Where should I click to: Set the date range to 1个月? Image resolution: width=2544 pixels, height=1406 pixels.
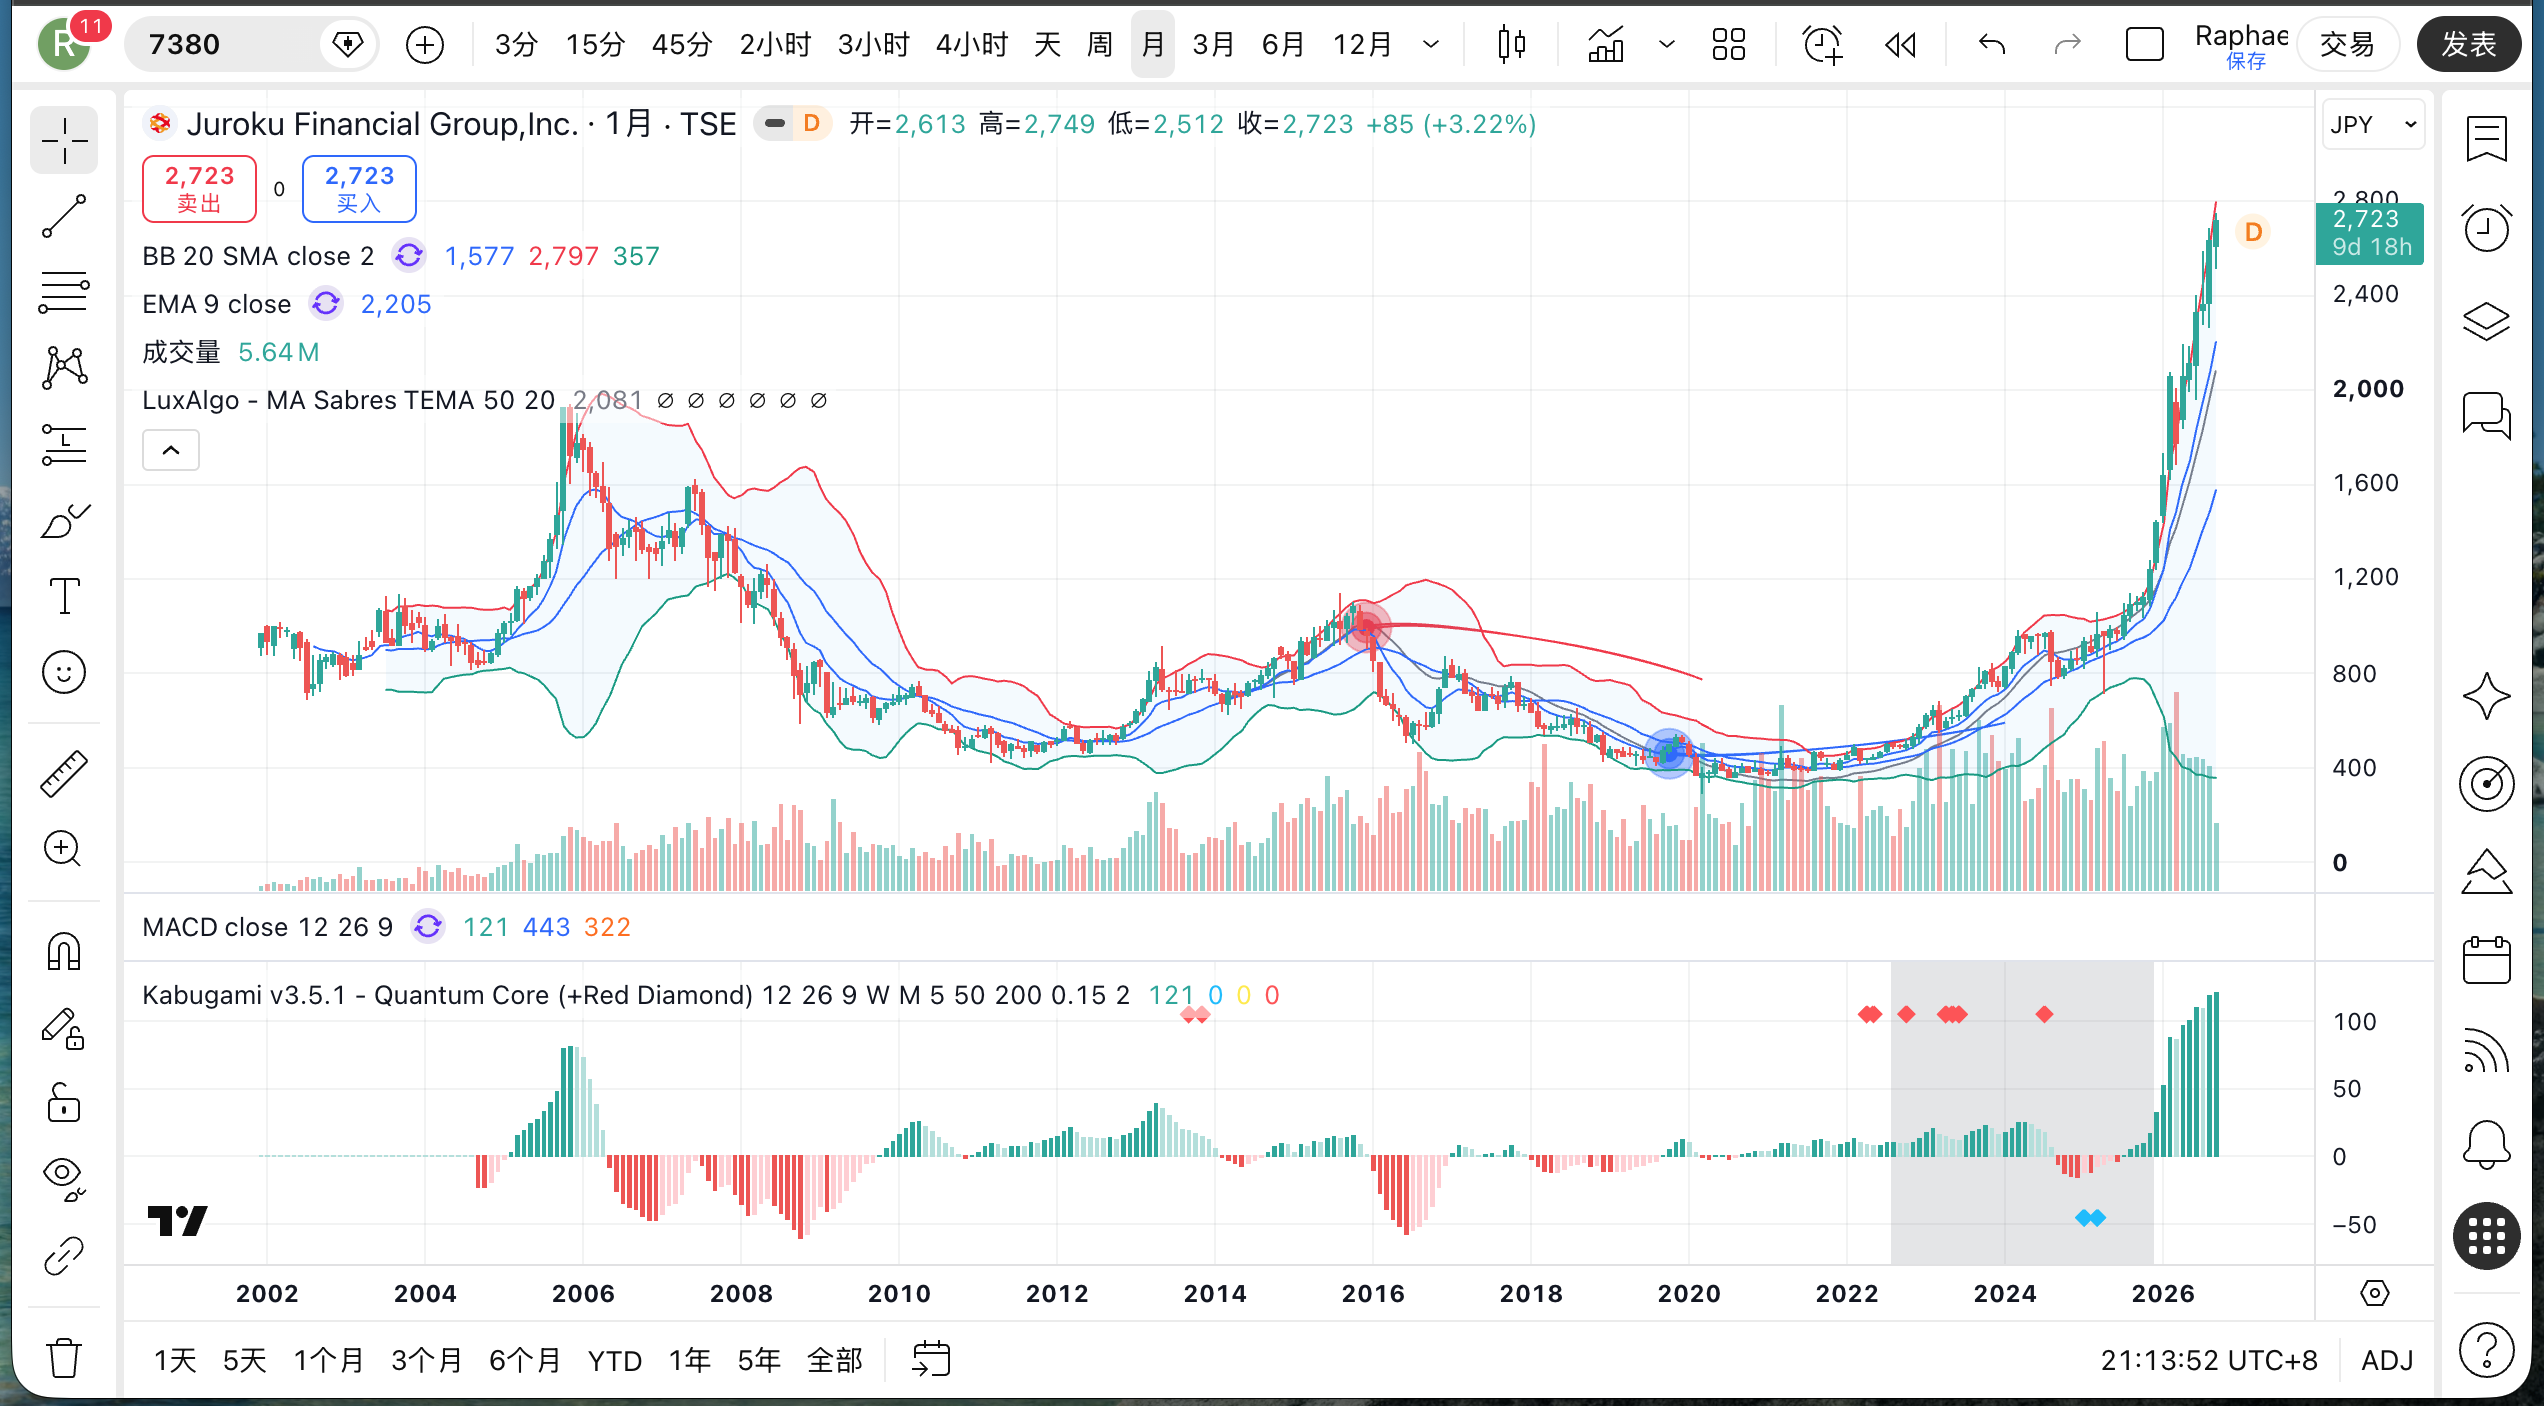tap(328, 1360)
